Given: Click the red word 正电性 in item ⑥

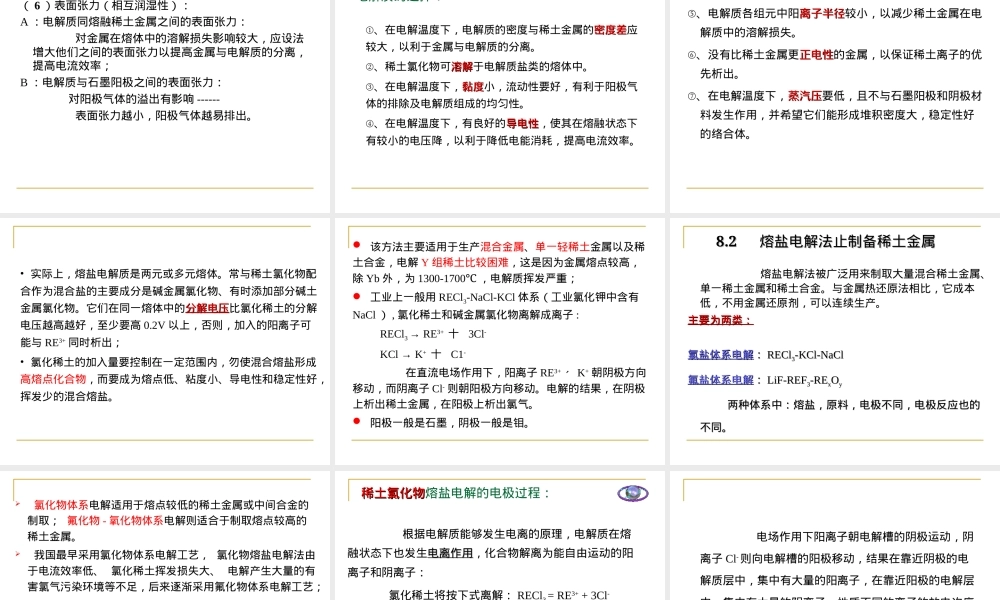Looking at the screenshot, I should click(816, 55).
